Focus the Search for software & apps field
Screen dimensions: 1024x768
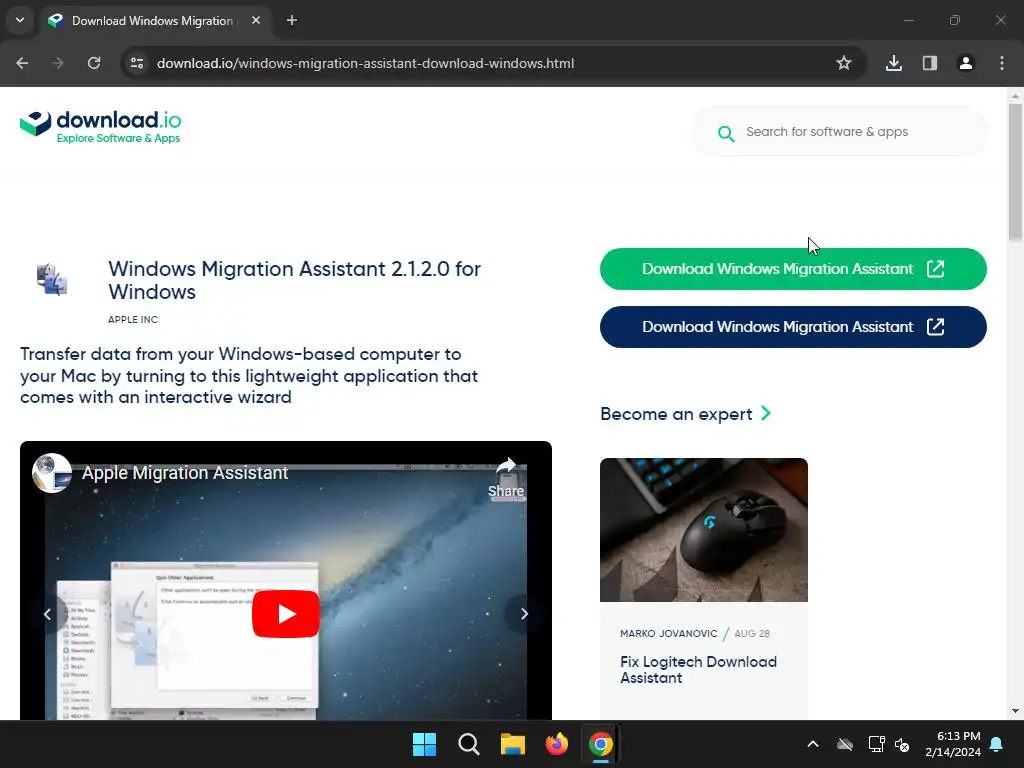coord(839,132)
